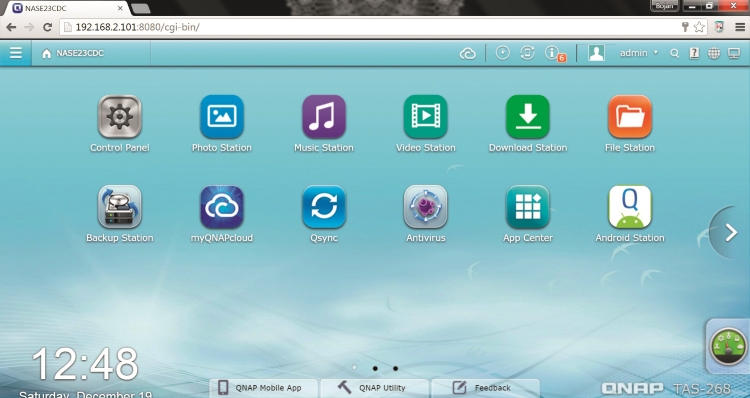Viewport: 750px width, 398px height.
Task: Open language globe icon
Action: tap(714, 53)
